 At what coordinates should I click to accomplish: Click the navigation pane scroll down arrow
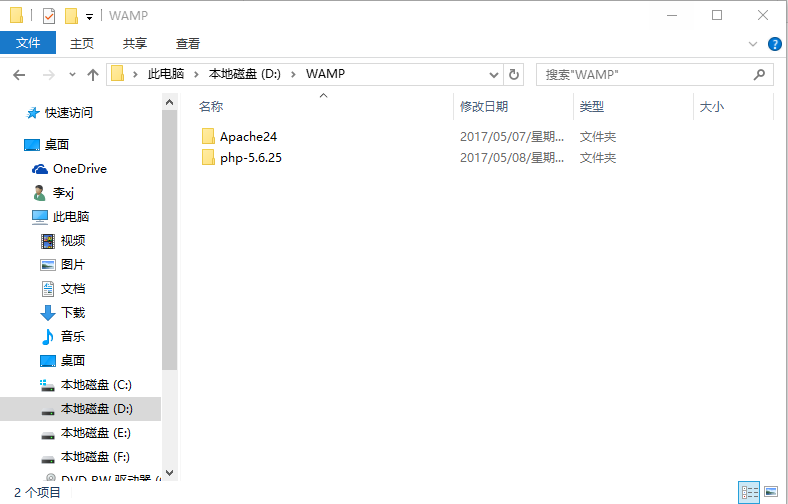point(170,473)
